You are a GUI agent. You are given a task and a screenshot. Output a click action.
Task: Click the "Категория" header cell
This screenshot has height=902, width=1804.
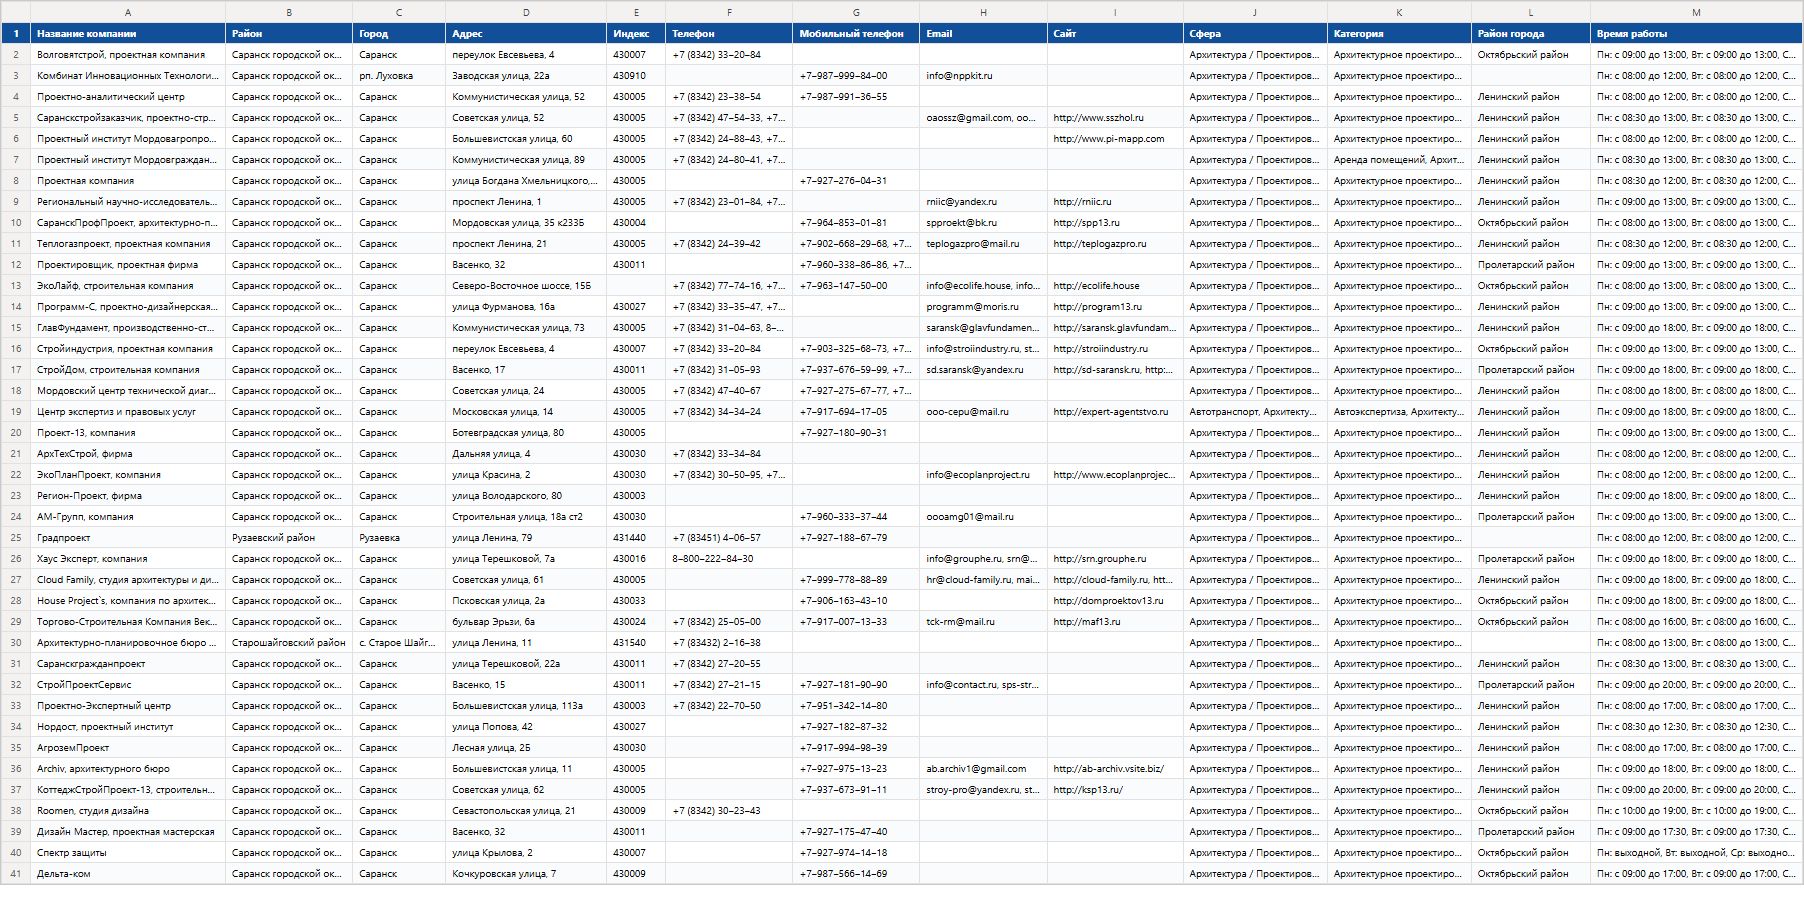tap(1399, 34)
